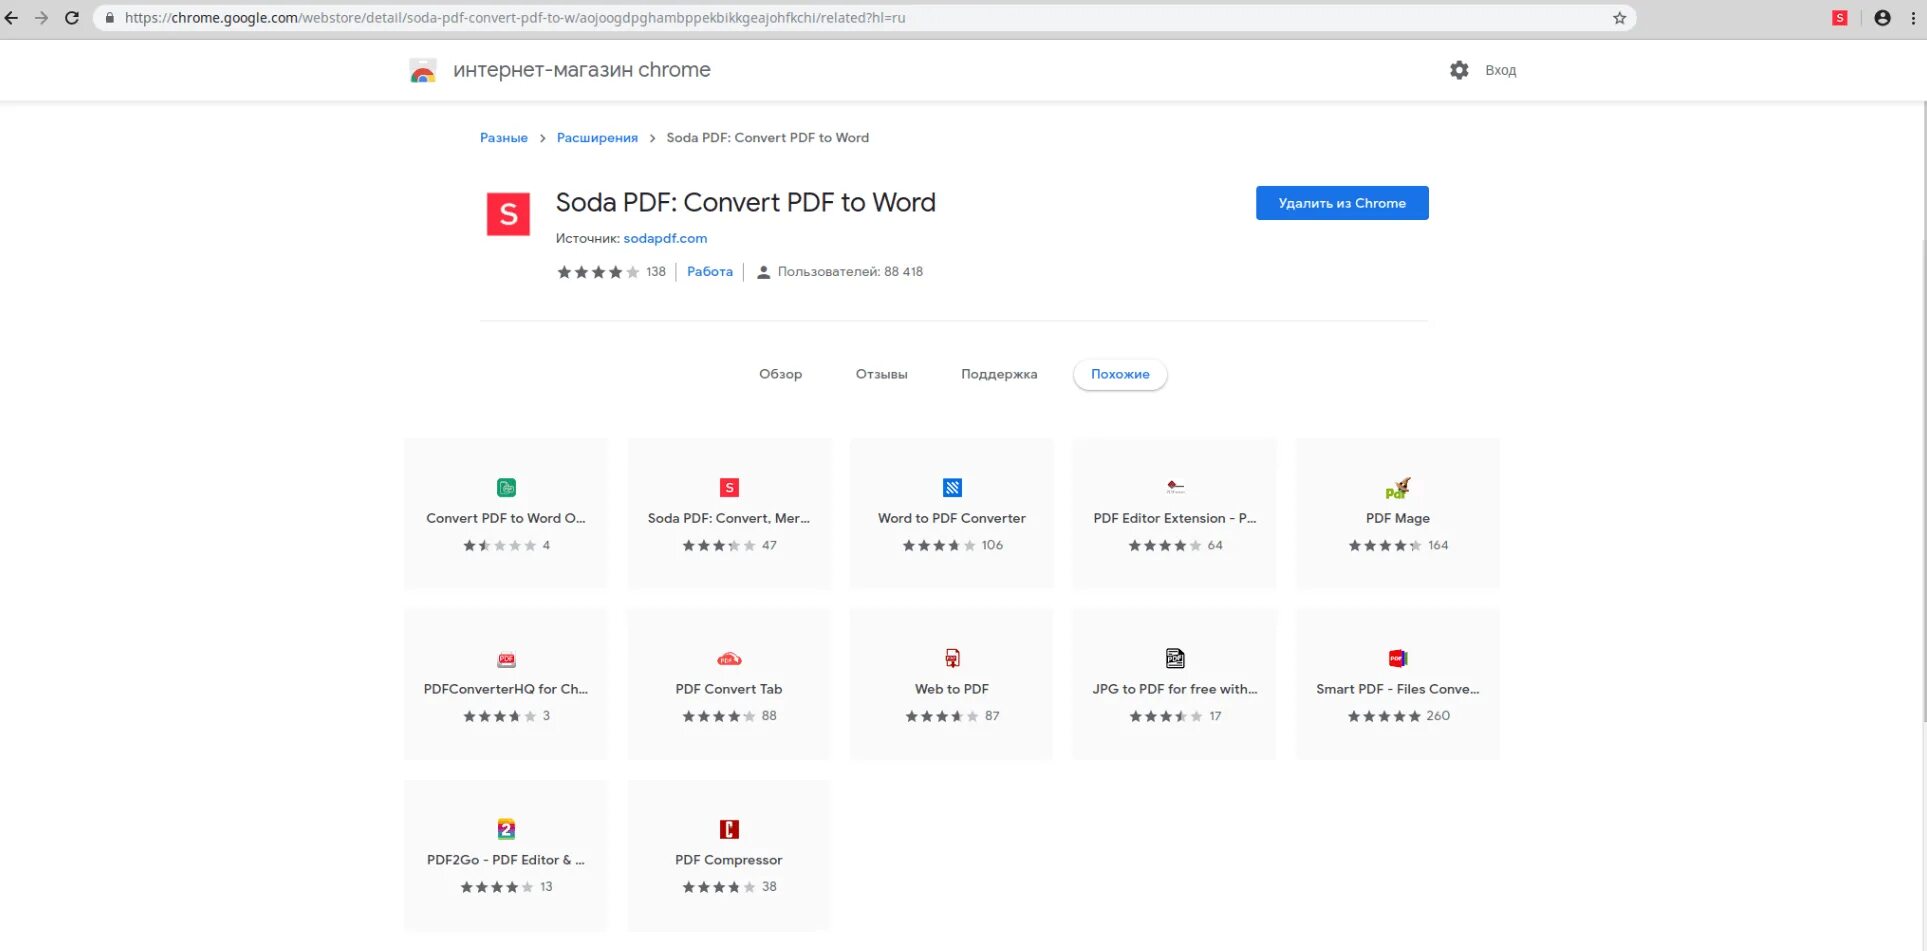Open Smart PDF - Files Conve... title
Viewport: 1927px width, 951px height.
click(1398, 689)
